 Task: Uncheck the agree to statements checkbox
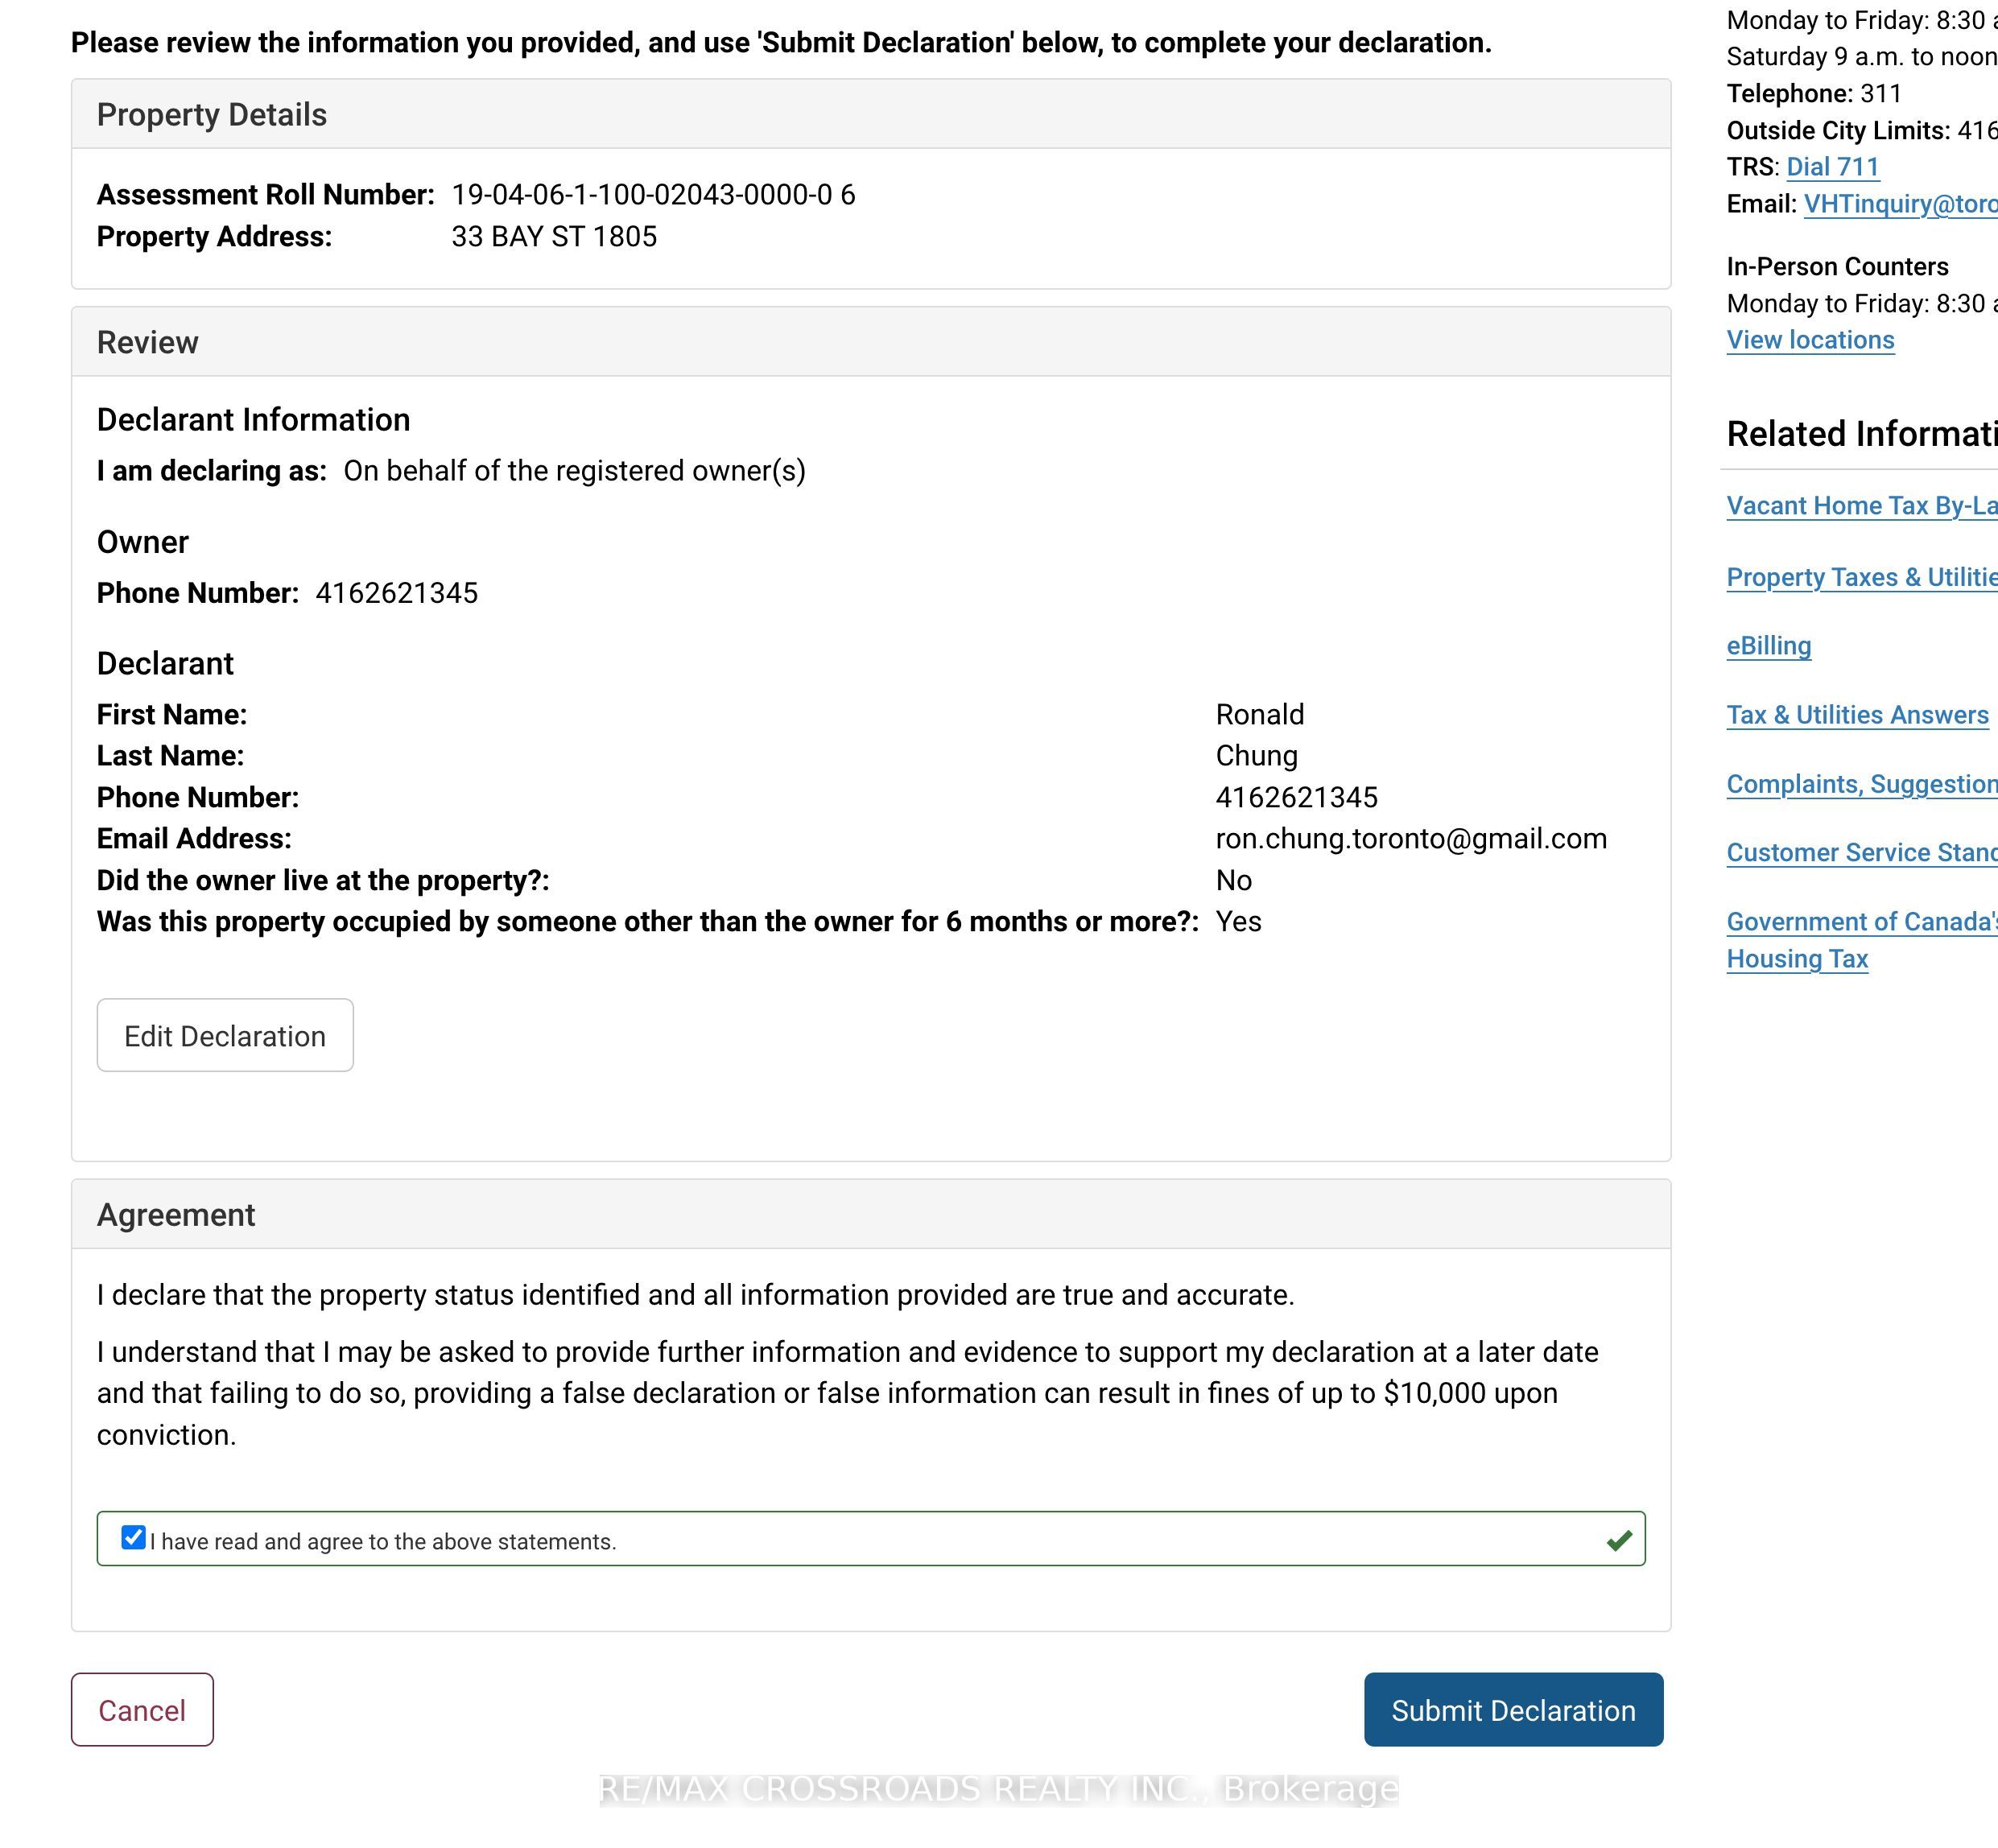pyautogui.click(x=133, y=1537)
